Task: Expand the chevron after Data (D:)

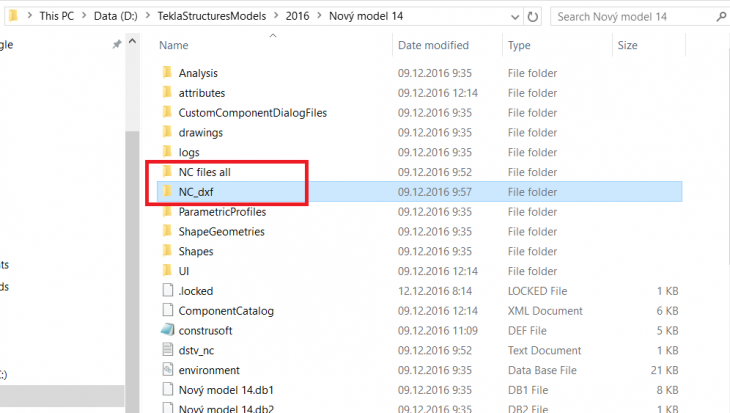Action: 148,16
